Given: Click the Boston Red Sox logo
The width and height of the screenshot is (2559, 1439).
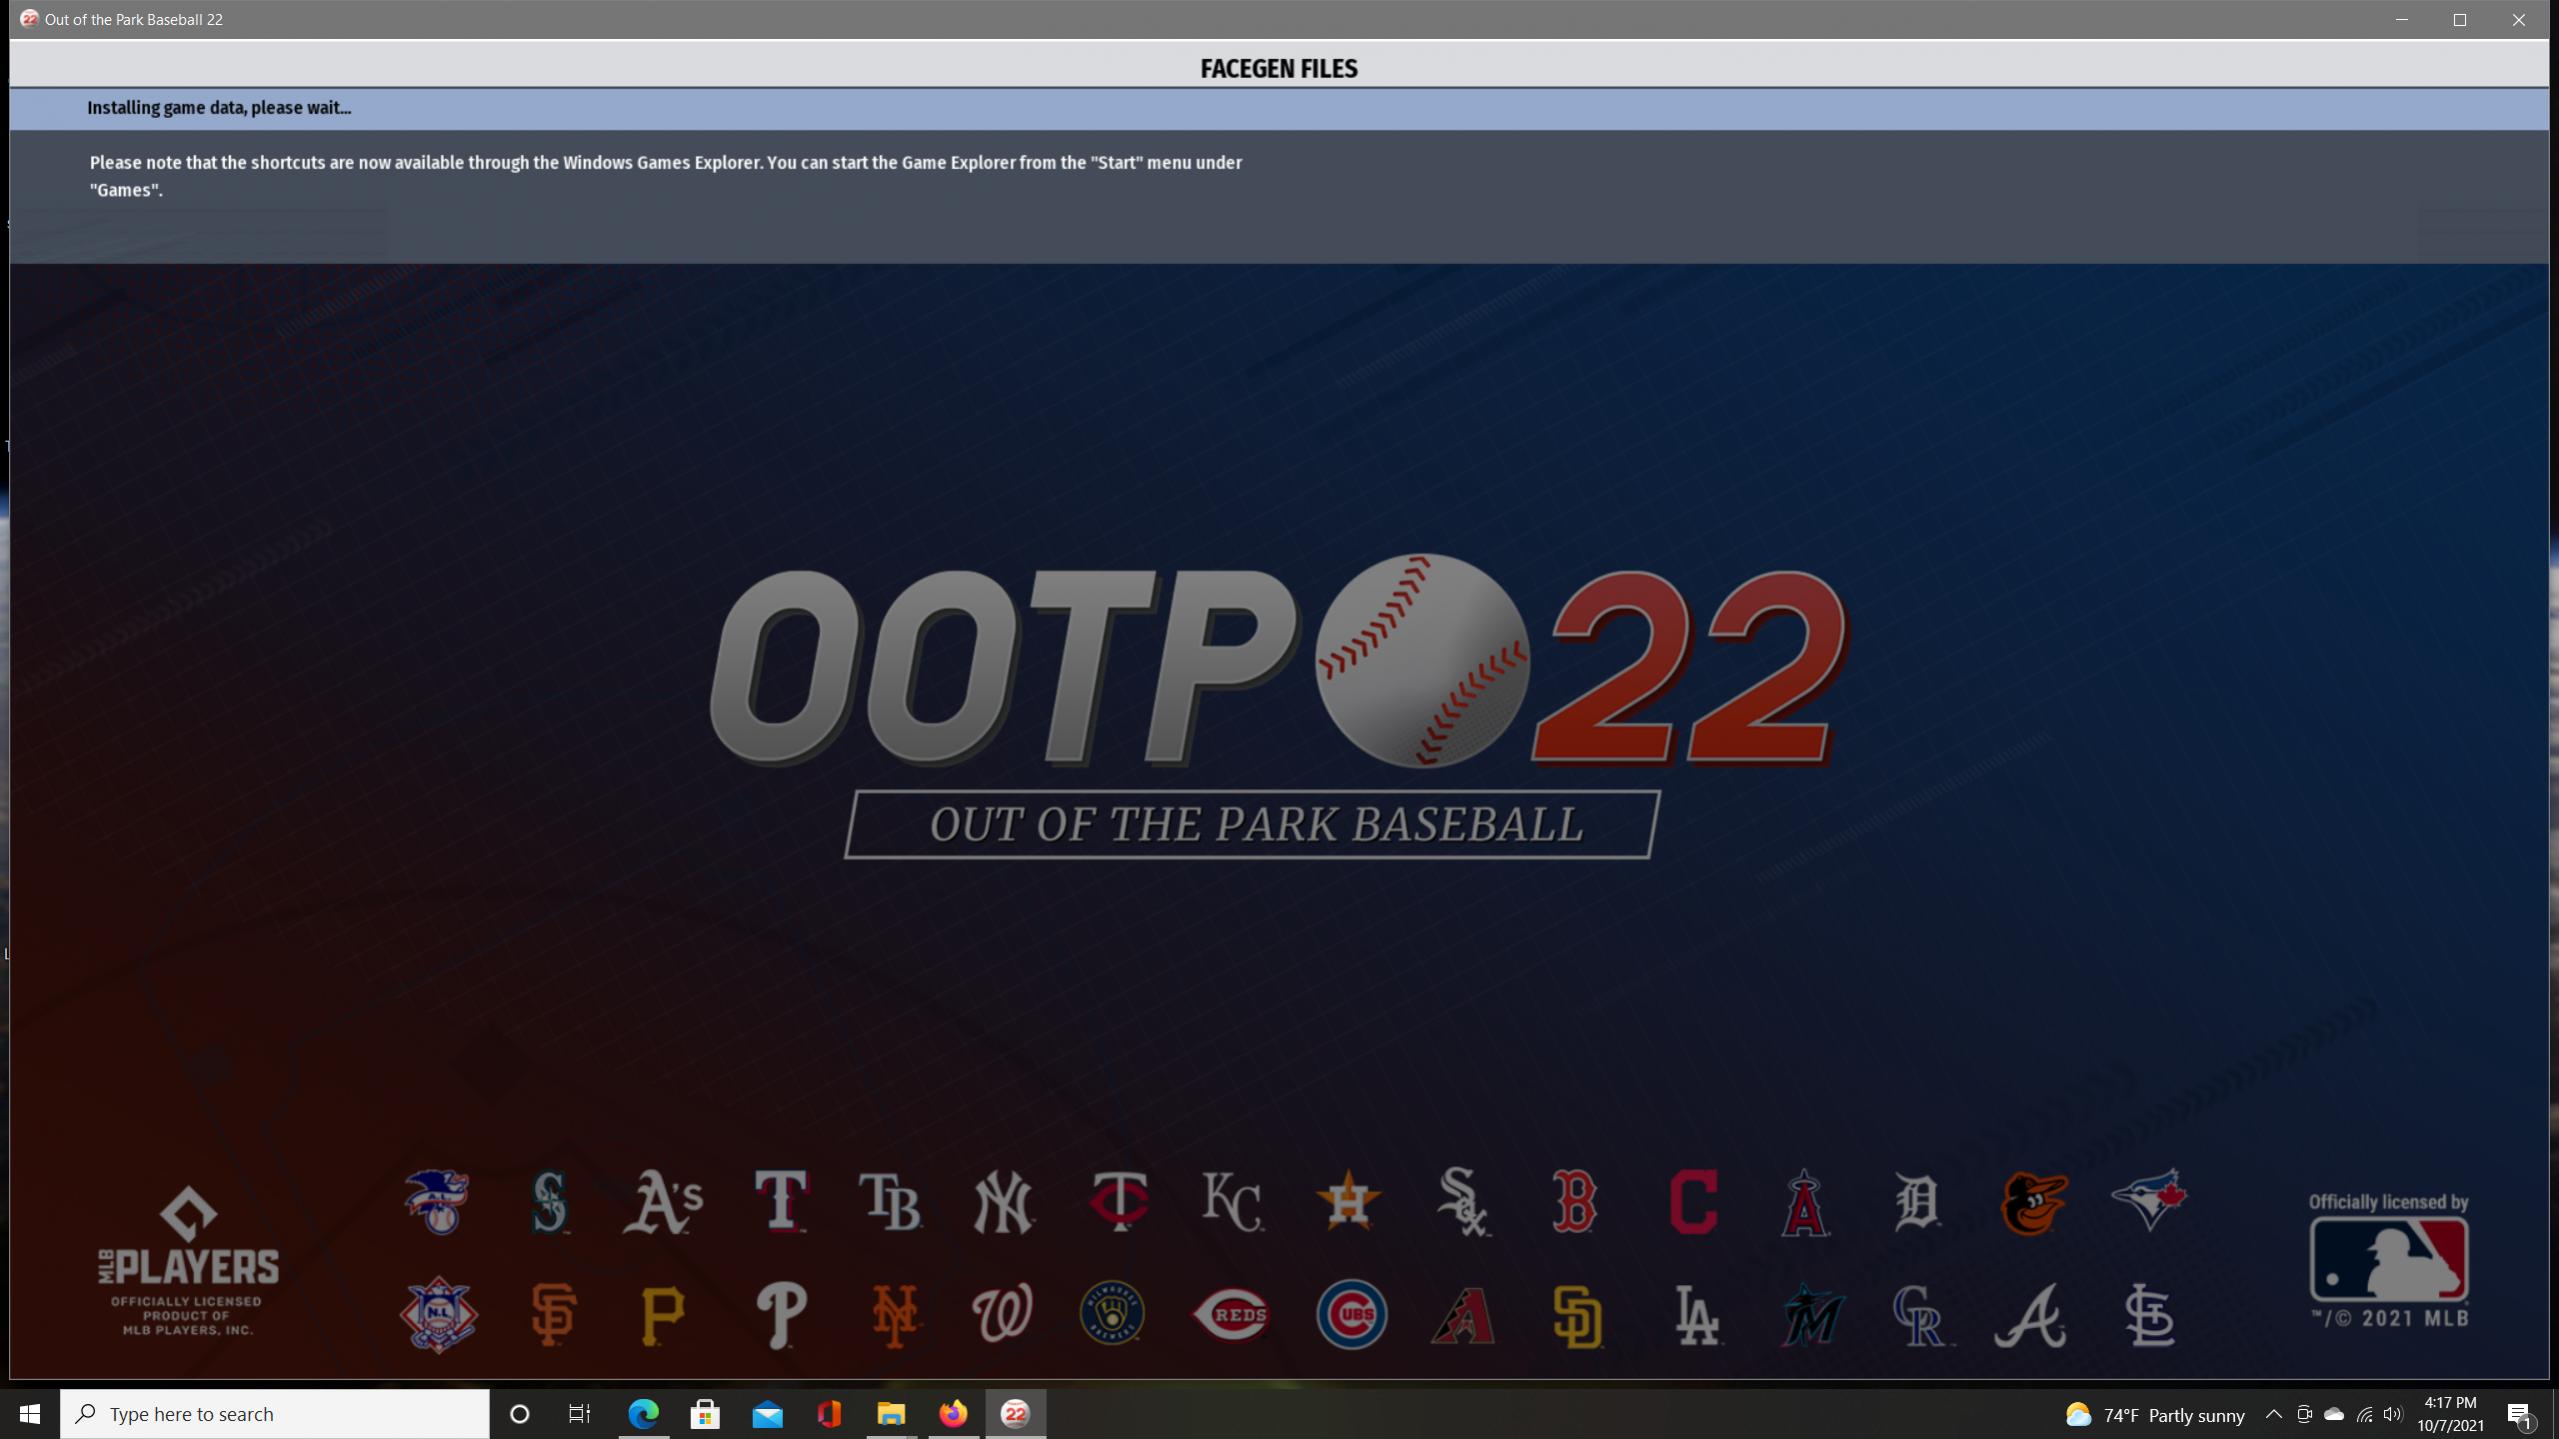Looking at the screenshot, I should click(1575, 1201).
